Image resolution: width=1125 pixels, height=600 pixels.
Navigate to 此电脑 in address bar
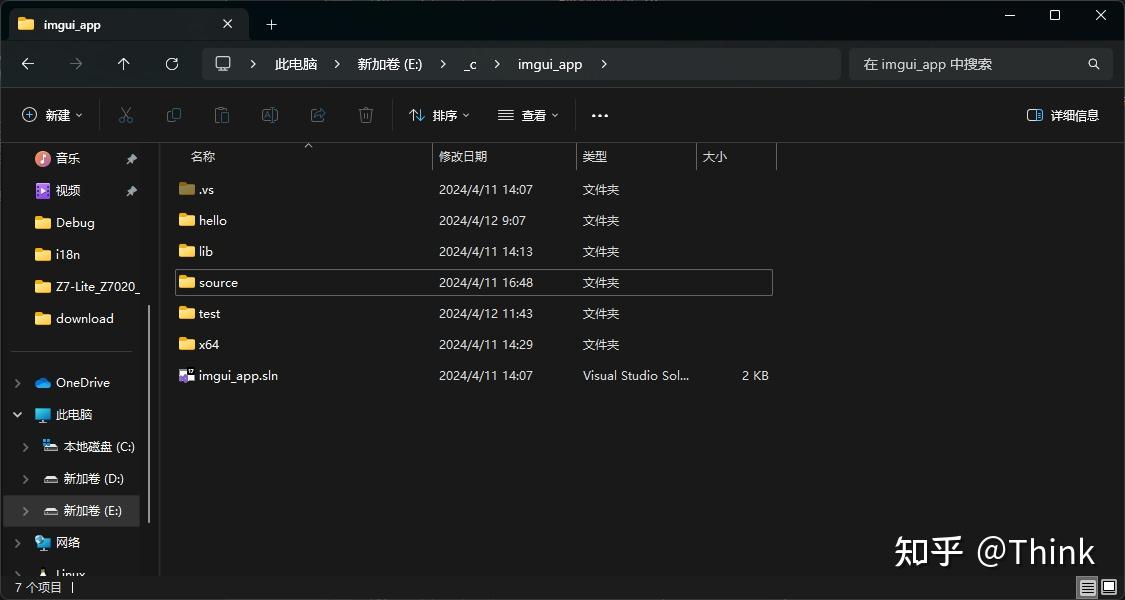point(296,64)
